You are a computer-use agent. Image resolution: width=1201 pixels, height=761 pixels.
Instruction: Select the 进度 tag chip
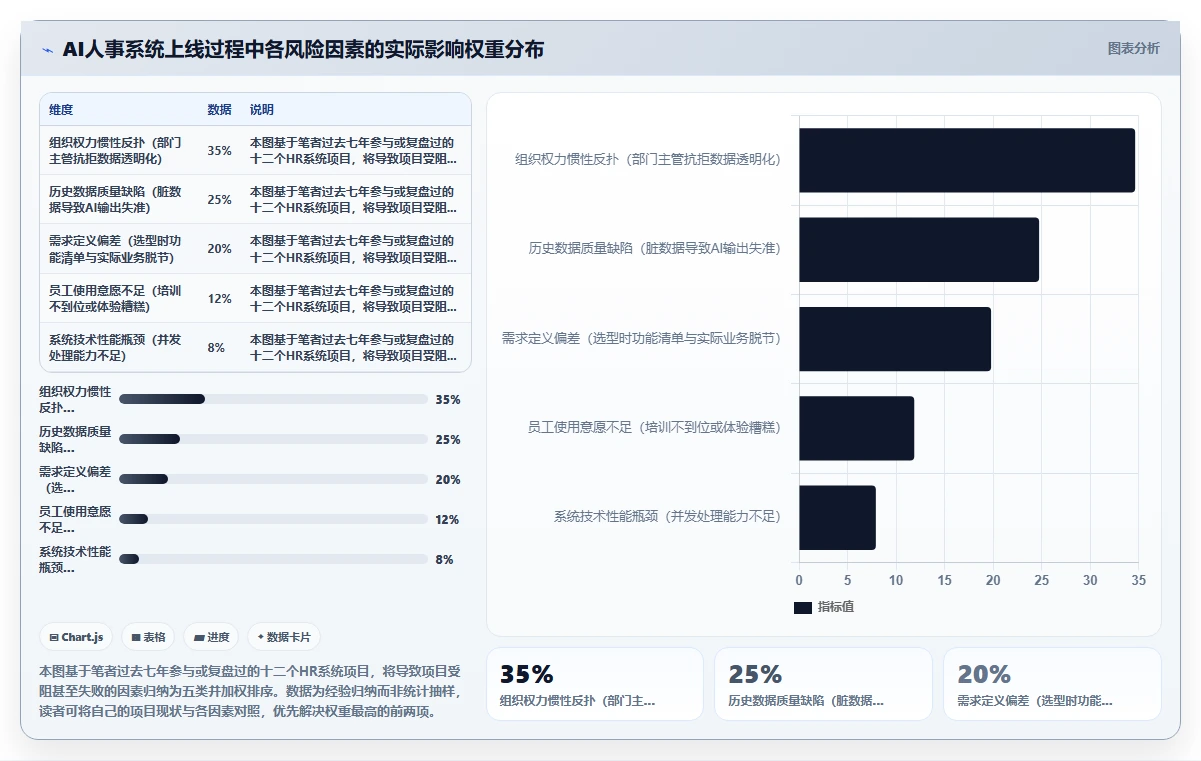tap(211, 637)
